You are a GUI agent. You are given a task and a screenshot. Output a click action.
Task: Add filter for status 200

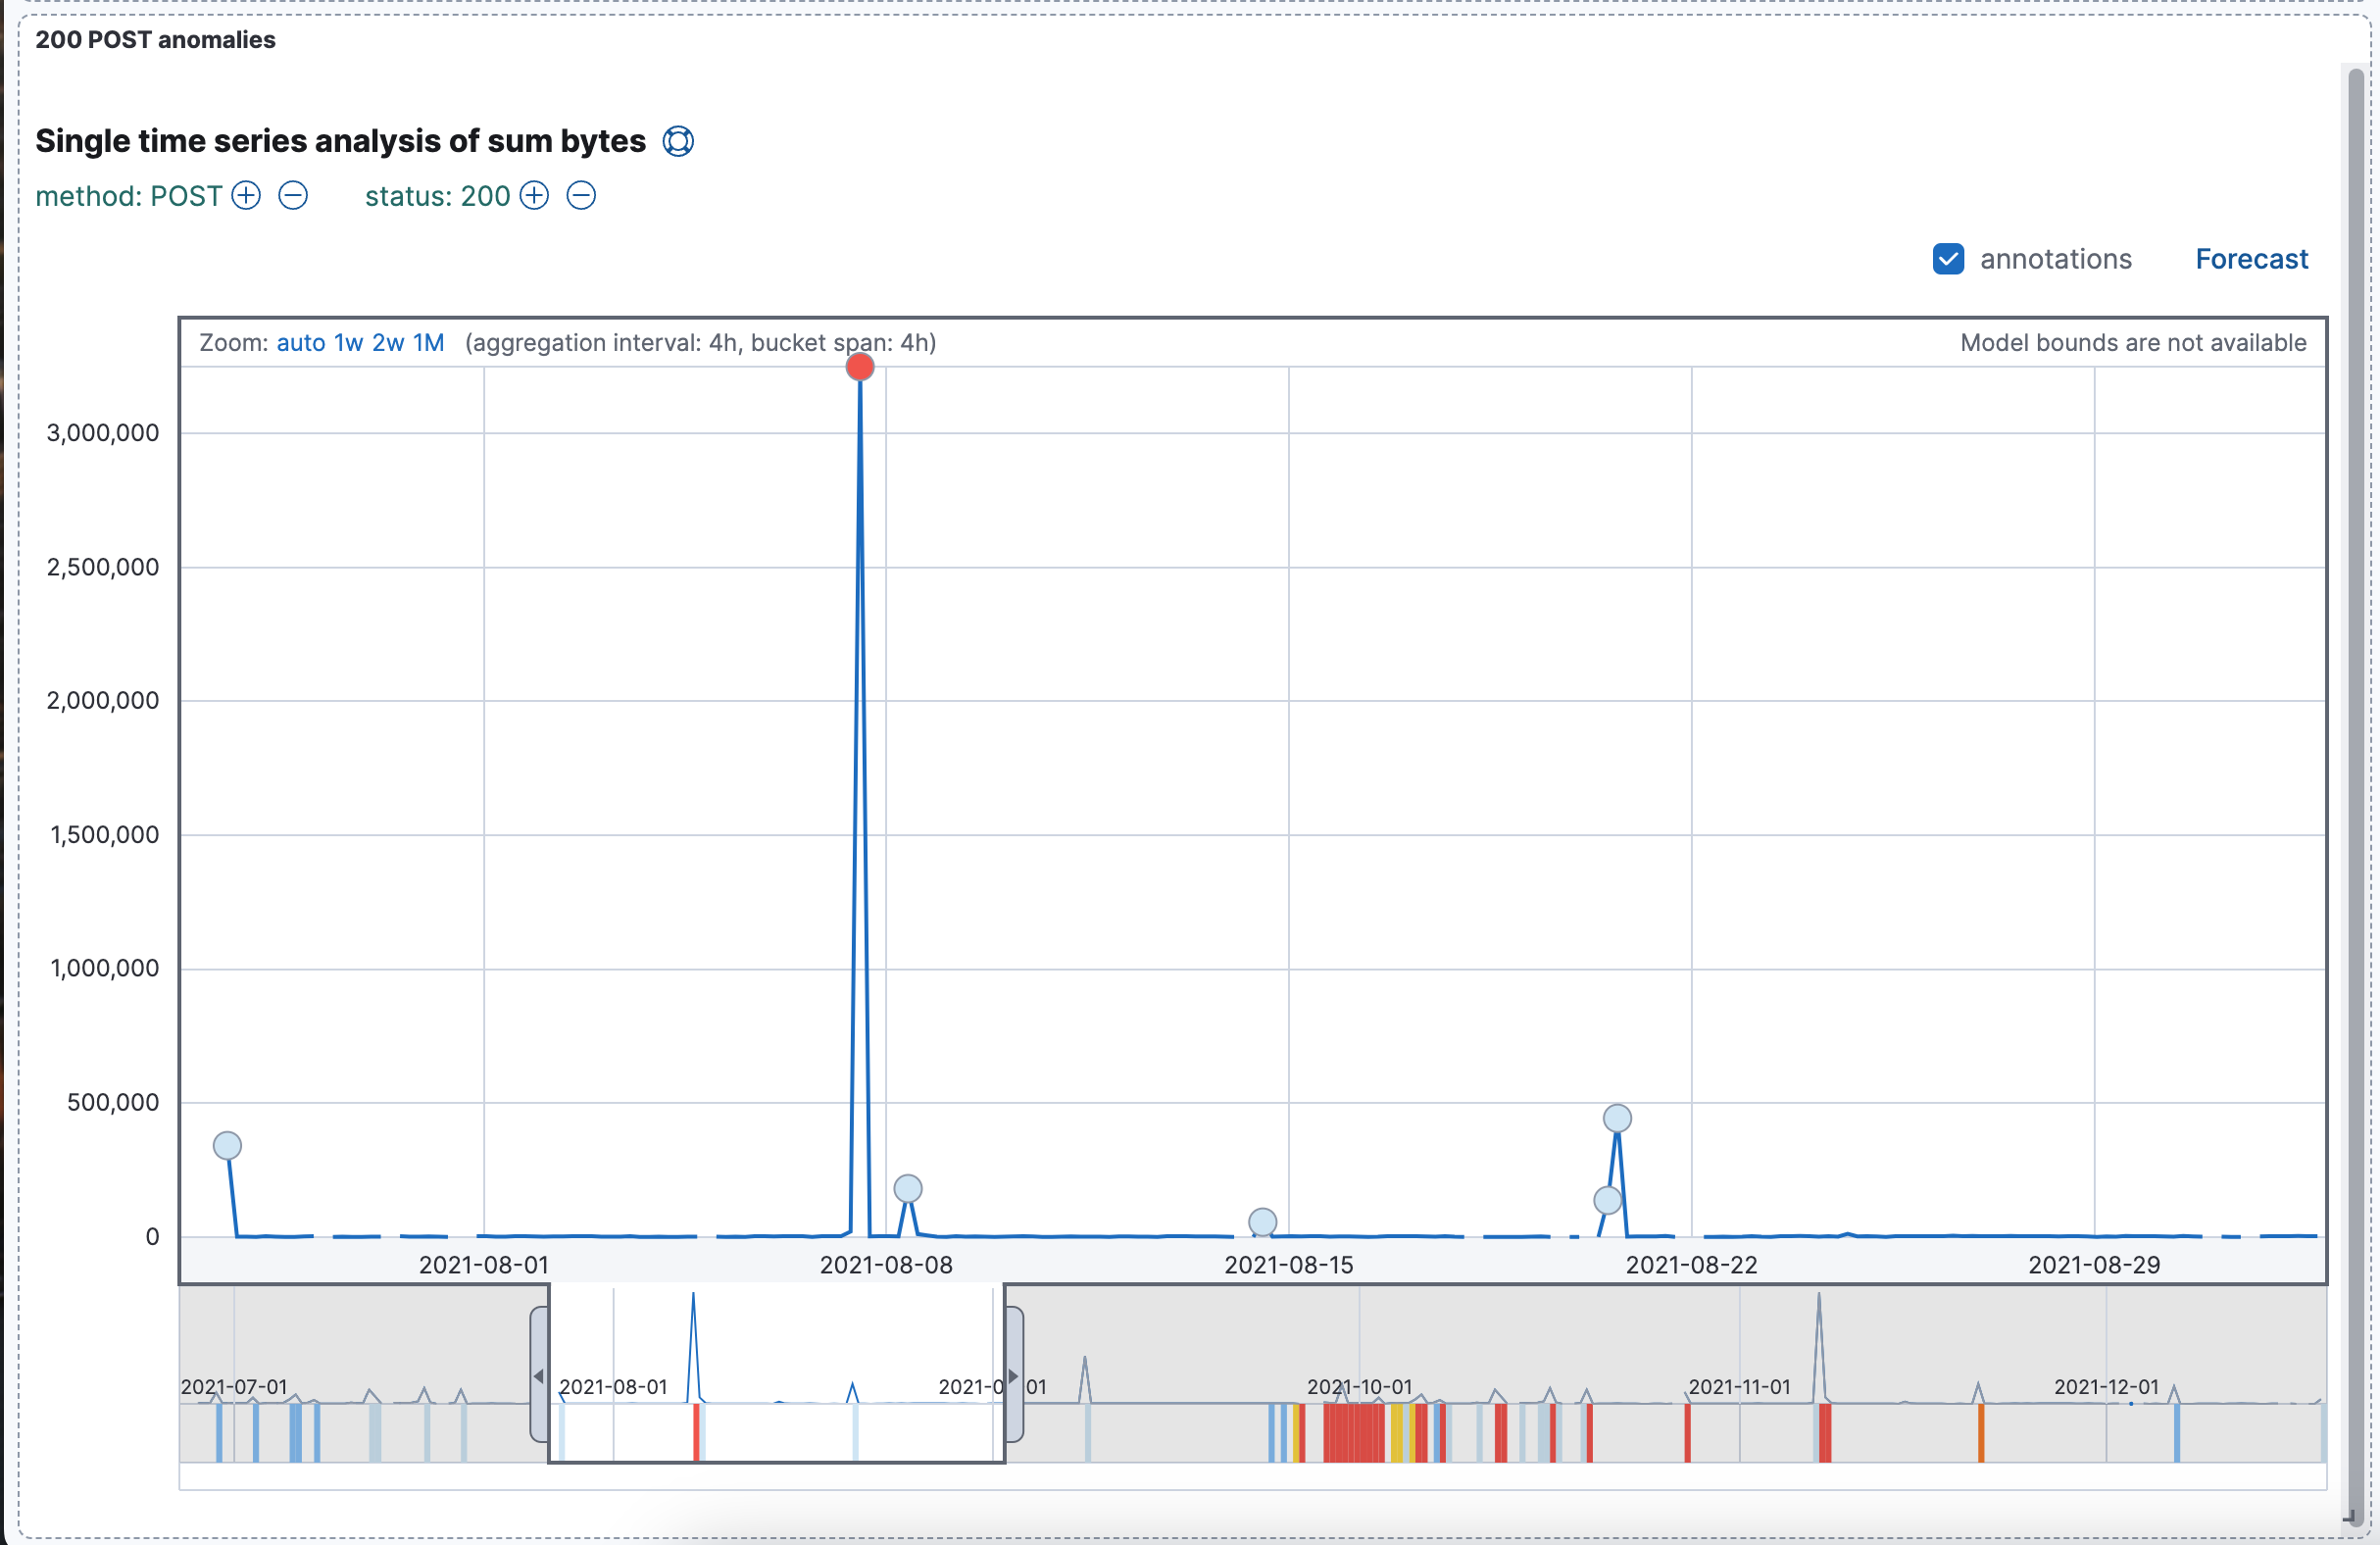(534, 195)
